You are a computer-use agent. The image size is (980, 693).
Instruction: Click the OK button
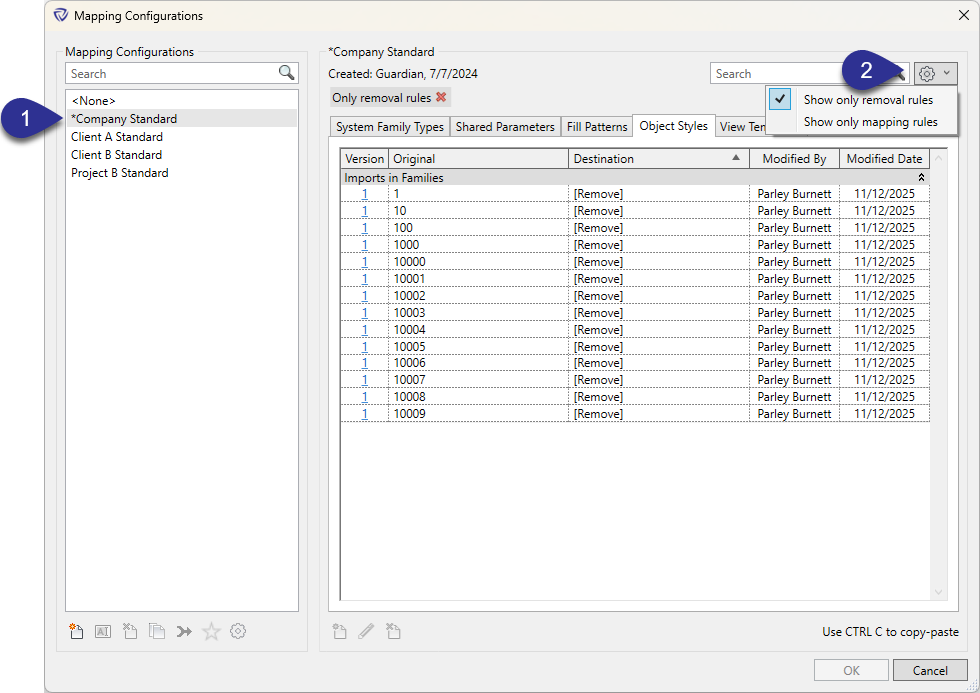[851, 671]
